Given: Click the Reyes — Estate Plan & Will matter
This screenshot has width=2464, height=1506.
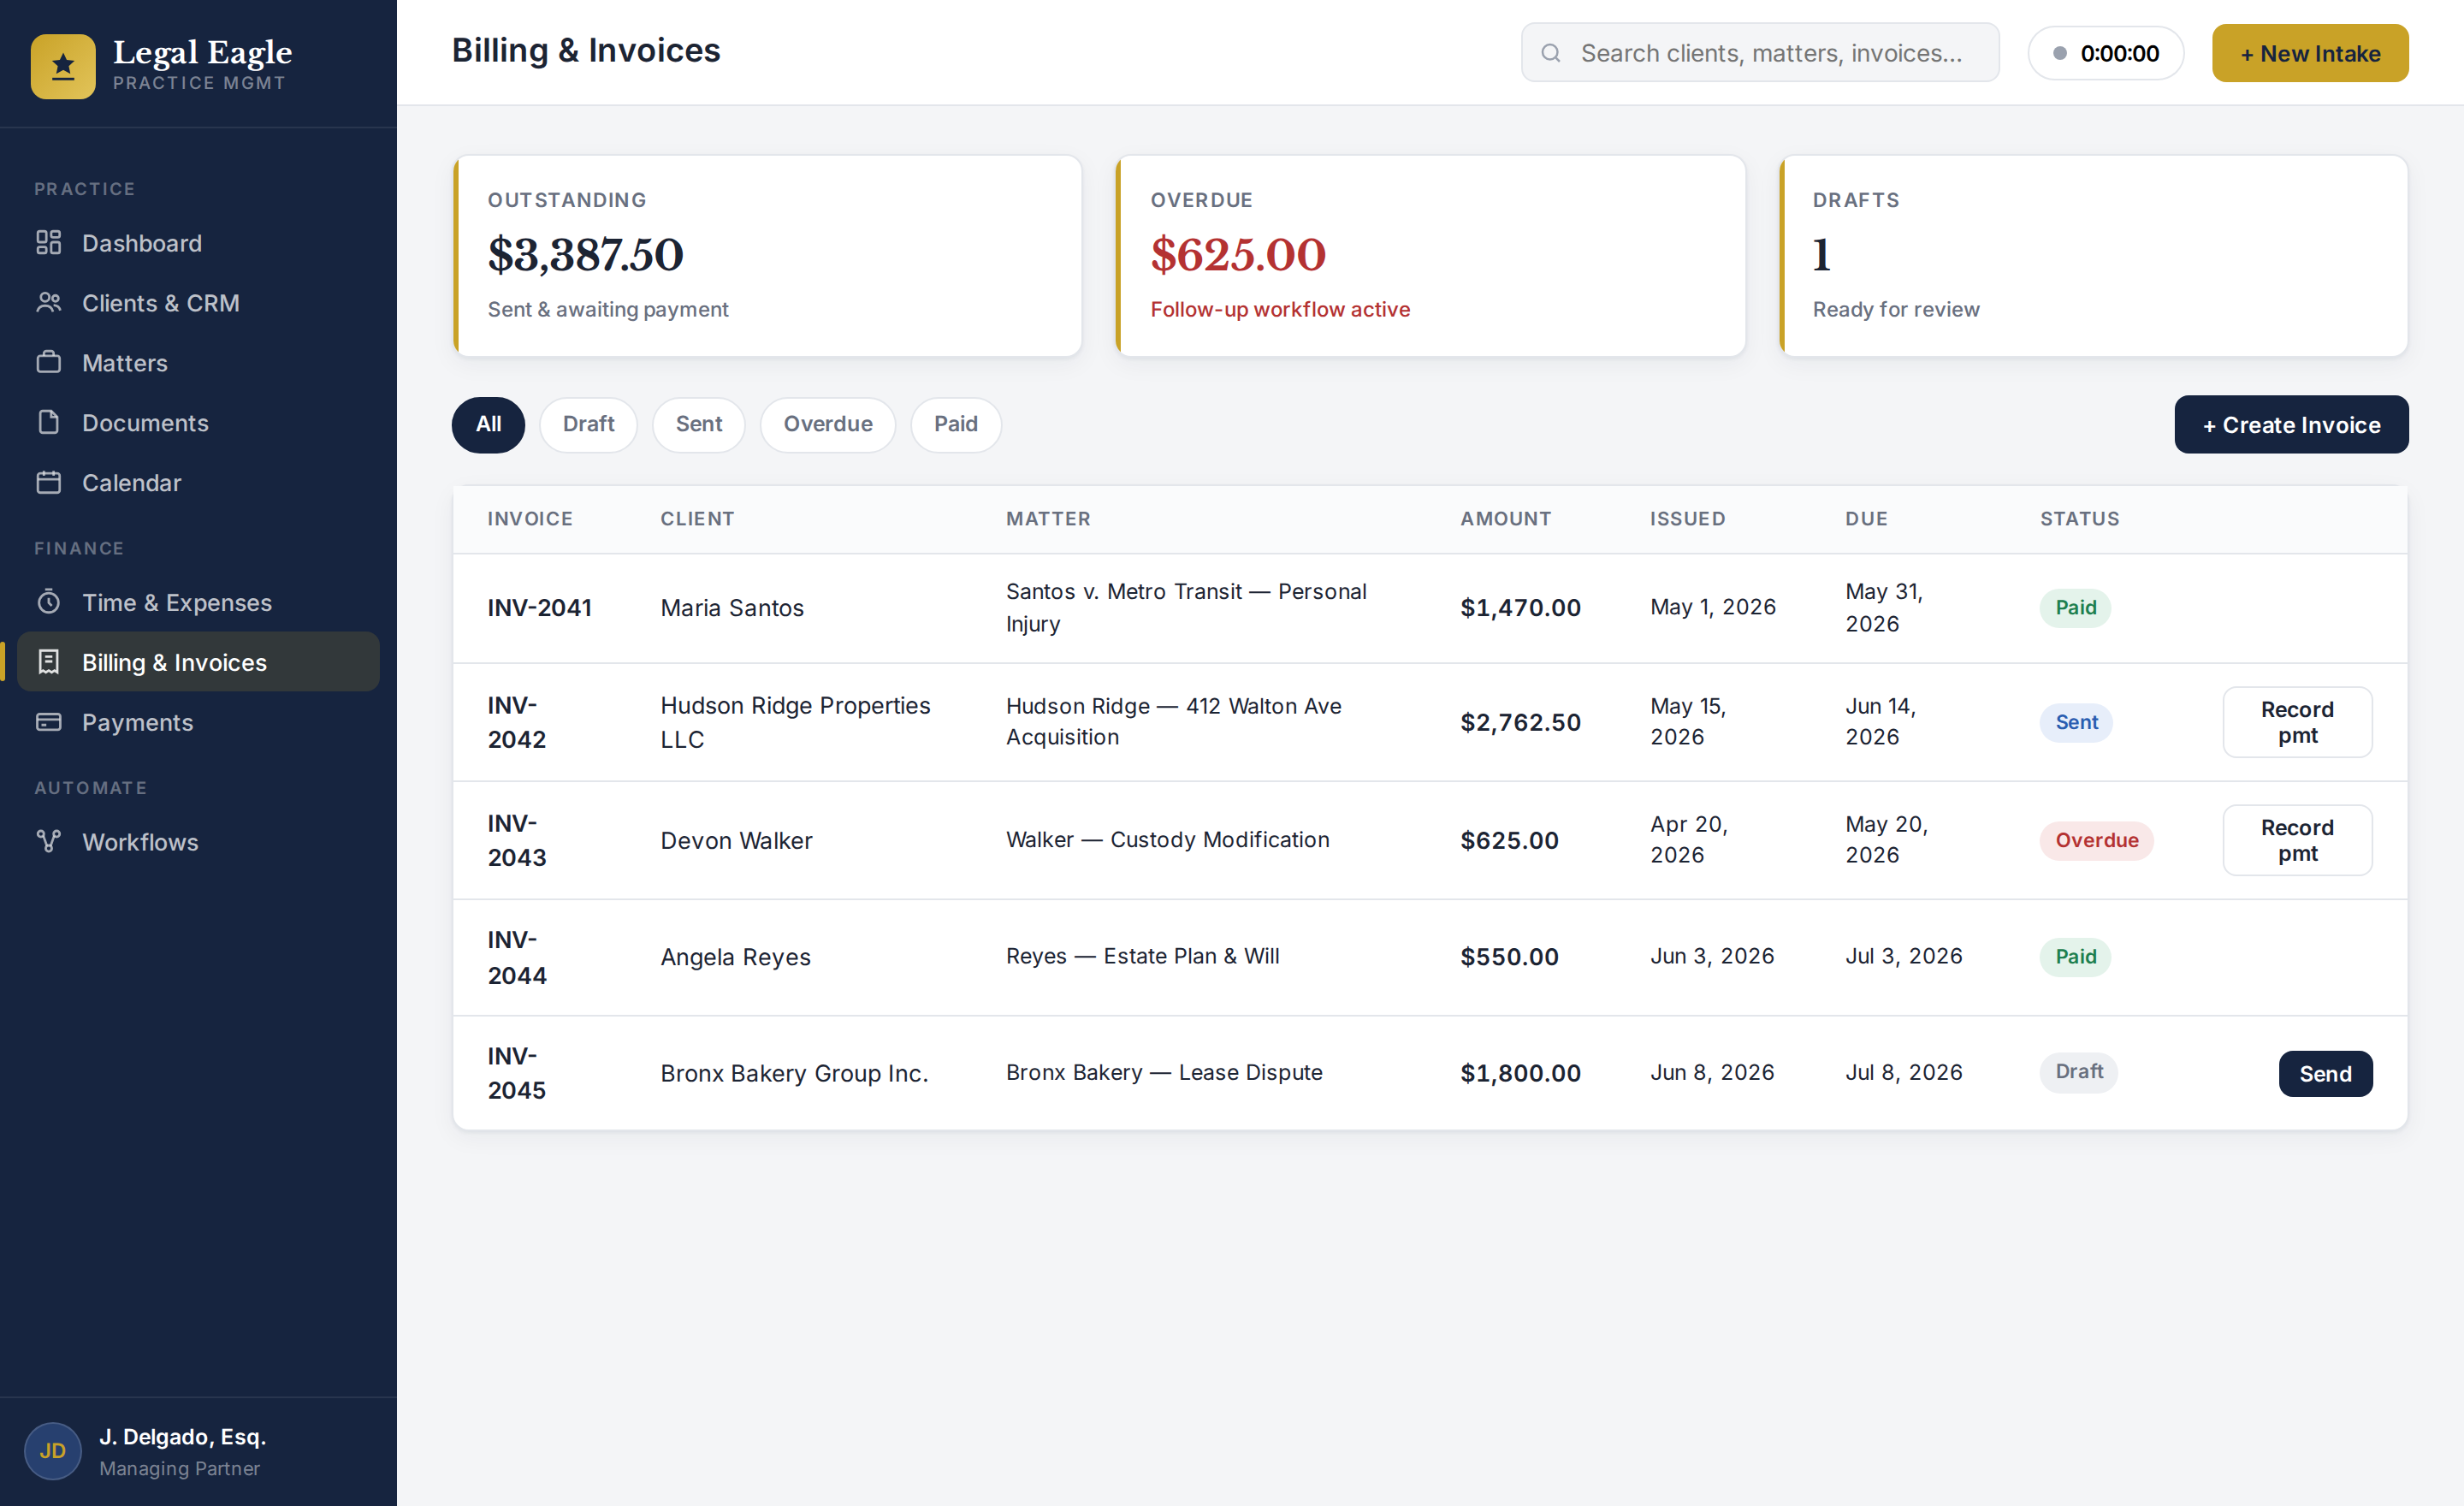Looking at the screenshot, I should pos(1142,956).
